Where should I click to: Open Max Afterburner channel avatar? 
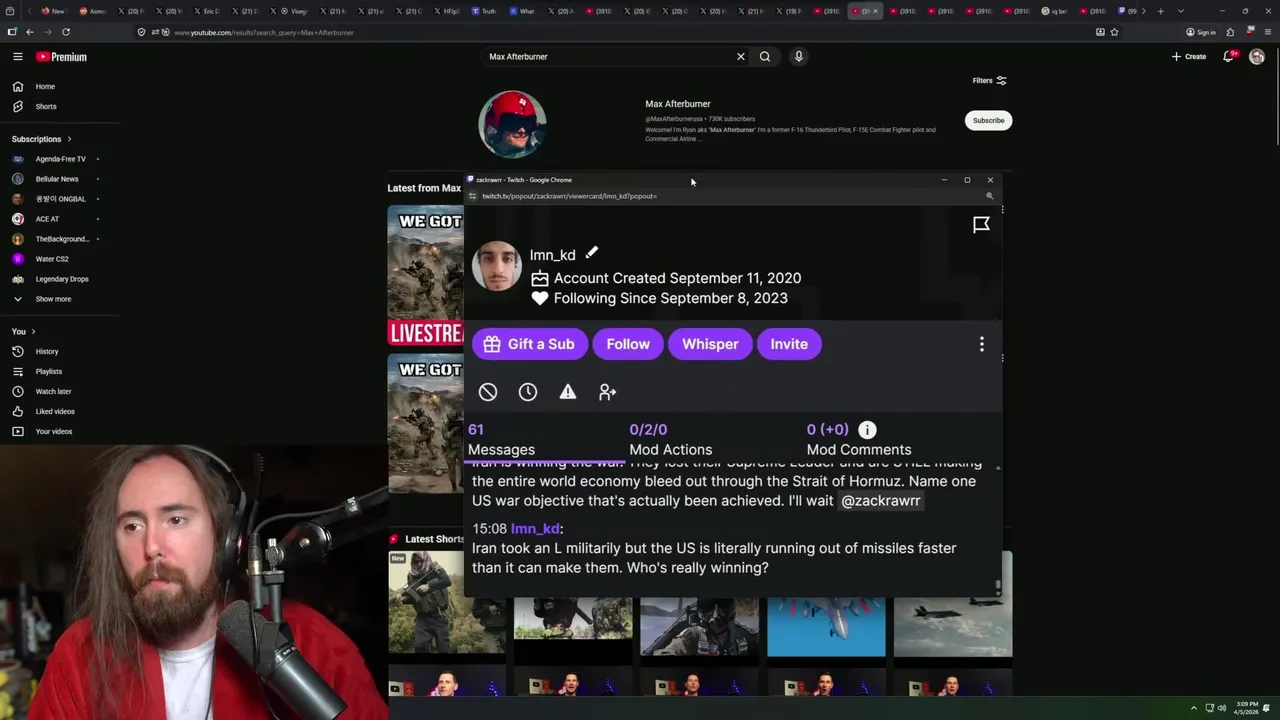coord(512,125)
